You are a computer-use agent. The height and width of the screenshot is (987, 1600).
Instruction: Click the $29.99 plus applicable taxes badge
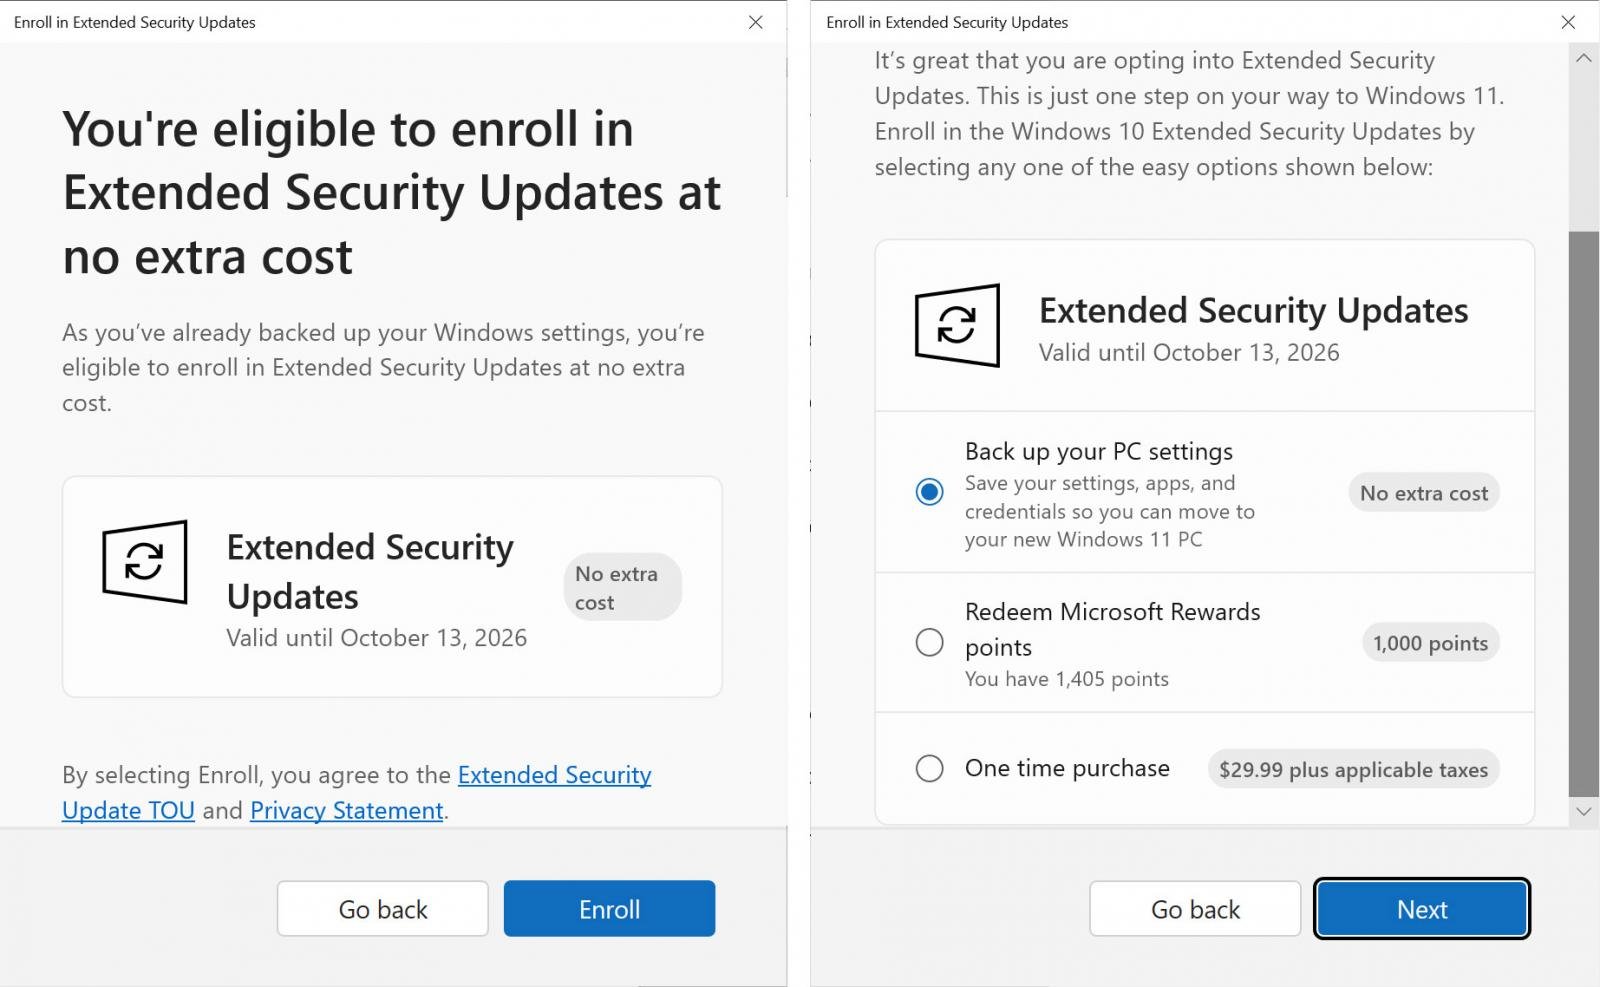click(1352, 769)
